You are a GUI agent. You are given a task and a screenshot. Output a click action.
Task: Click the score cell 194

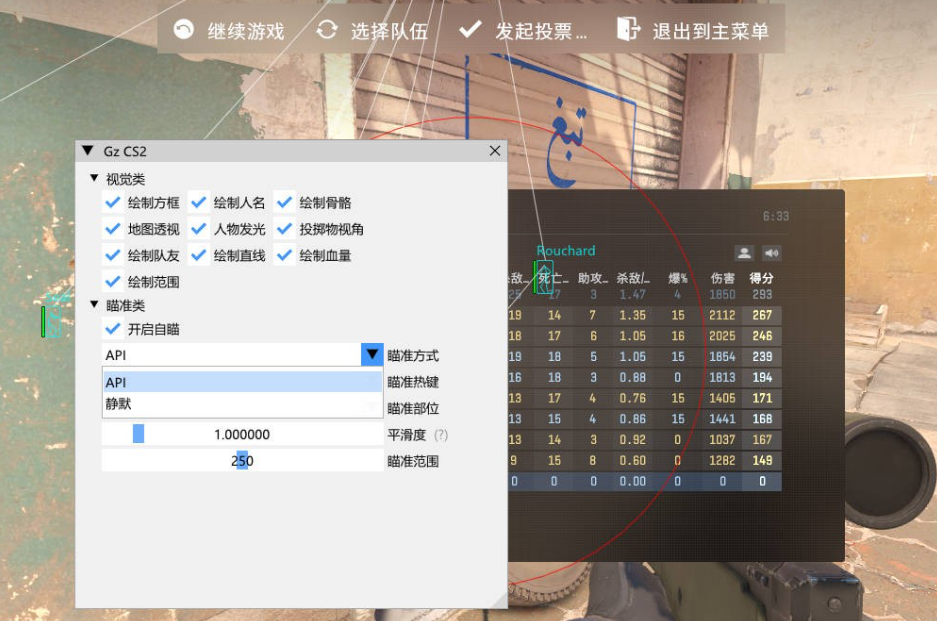[762, 377]
